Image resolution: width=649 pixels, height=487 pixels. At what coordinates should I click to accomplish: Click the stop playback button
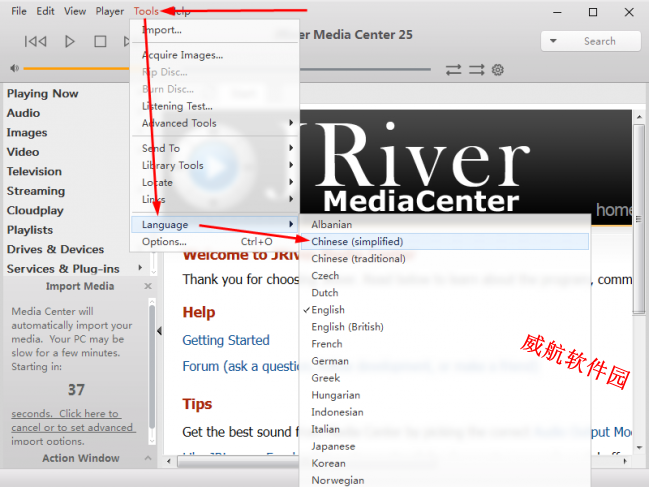100,41
